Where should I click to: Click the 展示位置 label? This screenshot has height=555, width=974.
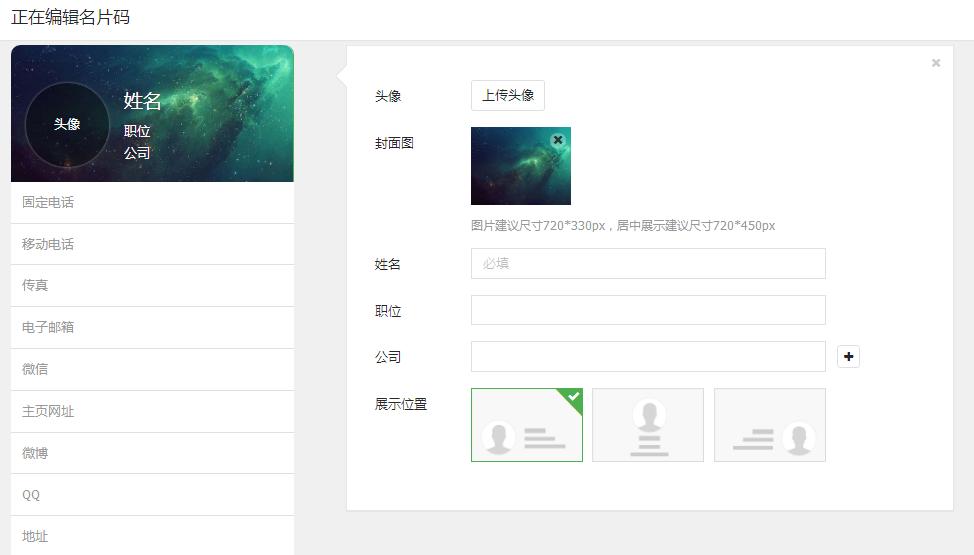pyautogui.click(x=401, y=404)
